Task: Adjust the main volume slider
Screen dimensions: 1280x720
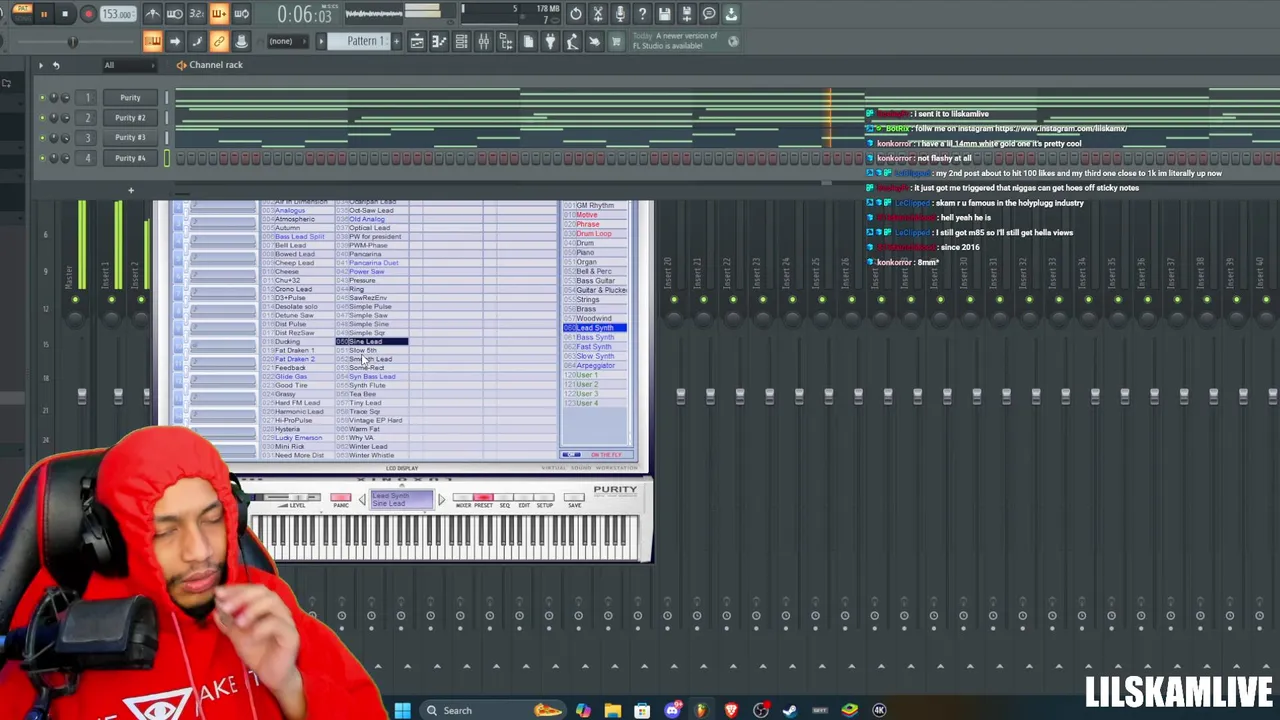Action: tap(72, 41)
